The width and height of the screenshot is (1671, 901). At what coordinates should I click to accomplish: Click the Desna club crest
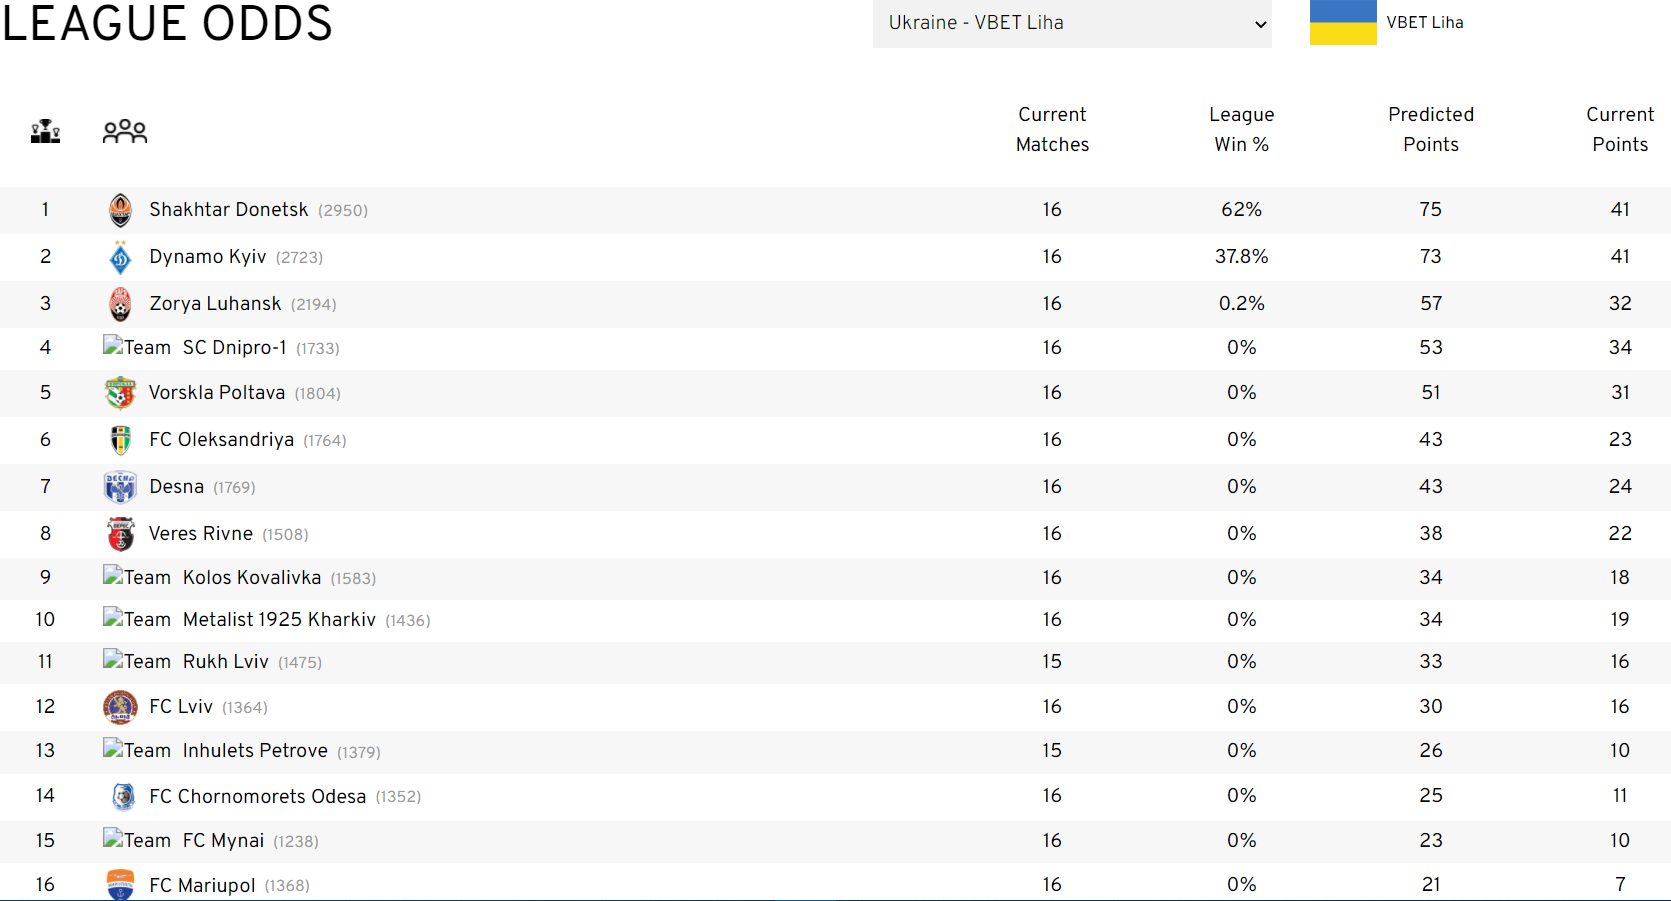[x=120, y=487]
